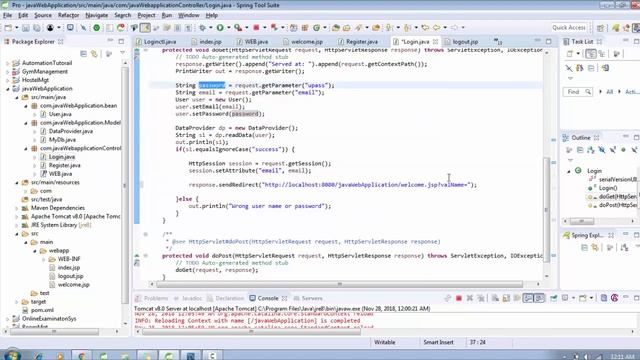Image resolution: width=640 pixels, height=360 pixels.
Task: Click the Package Explorer vertical scrollbar
Action: coord(125,186)
